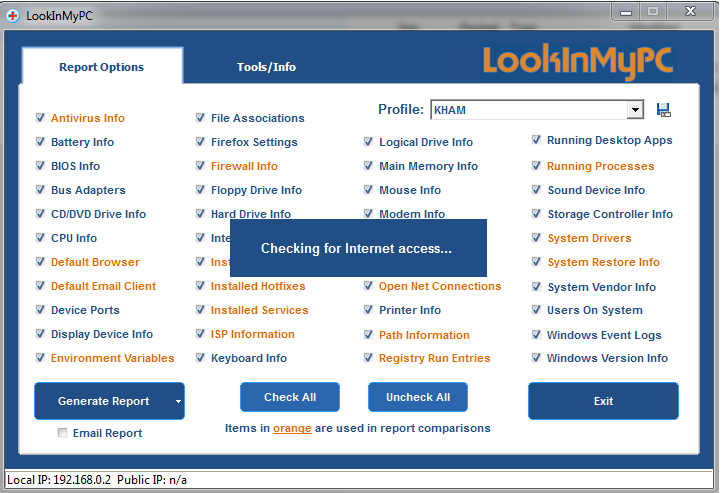
Task: Uncheck Logical Drive Info
Action: point(368,142)
